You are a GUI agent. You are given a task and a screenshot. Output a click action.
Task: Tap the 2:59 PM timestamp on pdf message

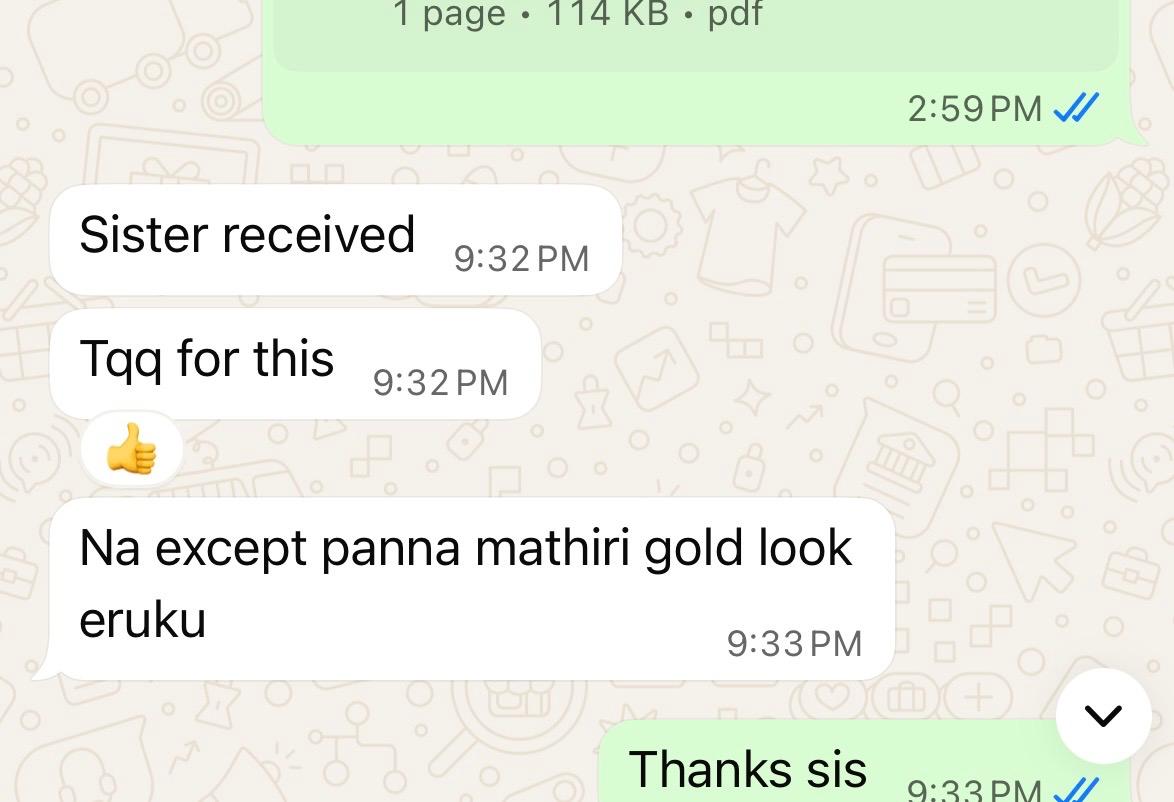974,109
